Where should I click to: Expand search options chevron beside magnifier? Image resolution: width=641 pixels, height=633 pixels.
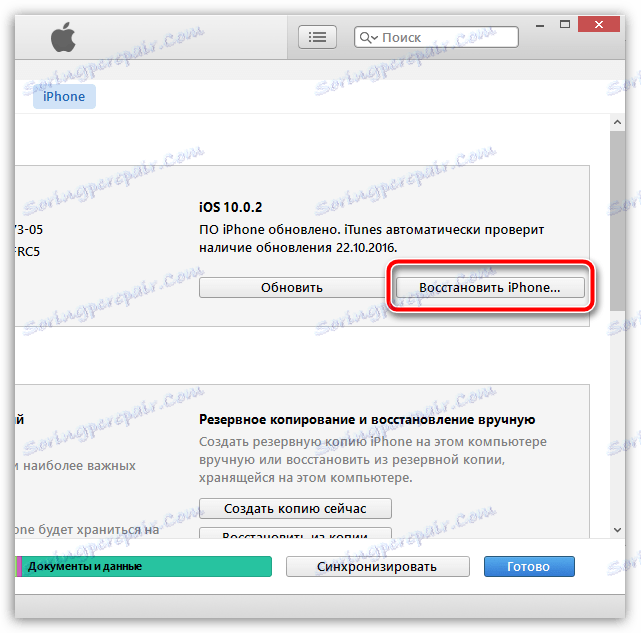pos(374,38)
